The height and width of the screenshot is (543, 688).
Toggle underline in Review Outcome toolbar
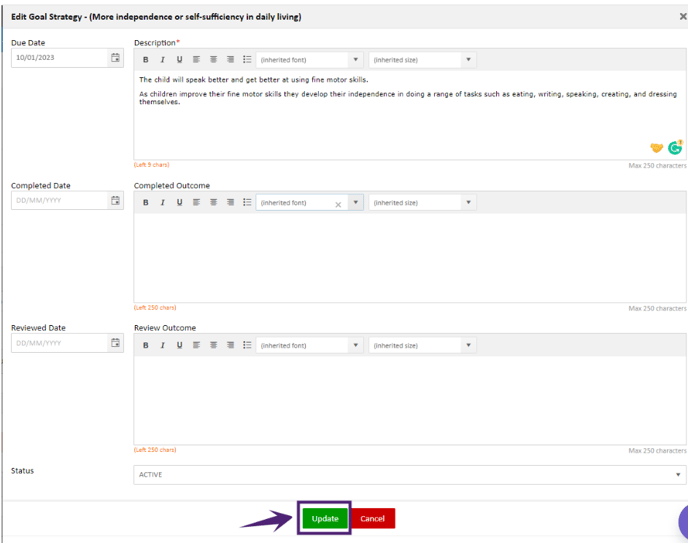(179, 346)
